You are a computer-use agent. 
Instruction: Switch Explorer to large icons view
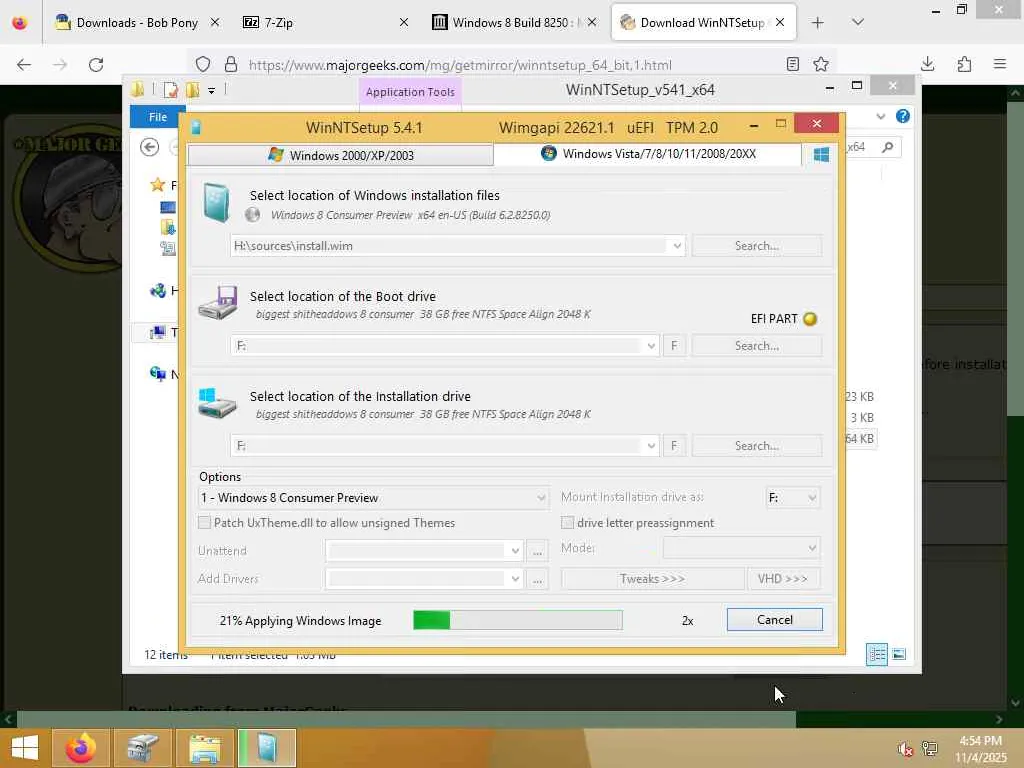[x=899, y=654]
